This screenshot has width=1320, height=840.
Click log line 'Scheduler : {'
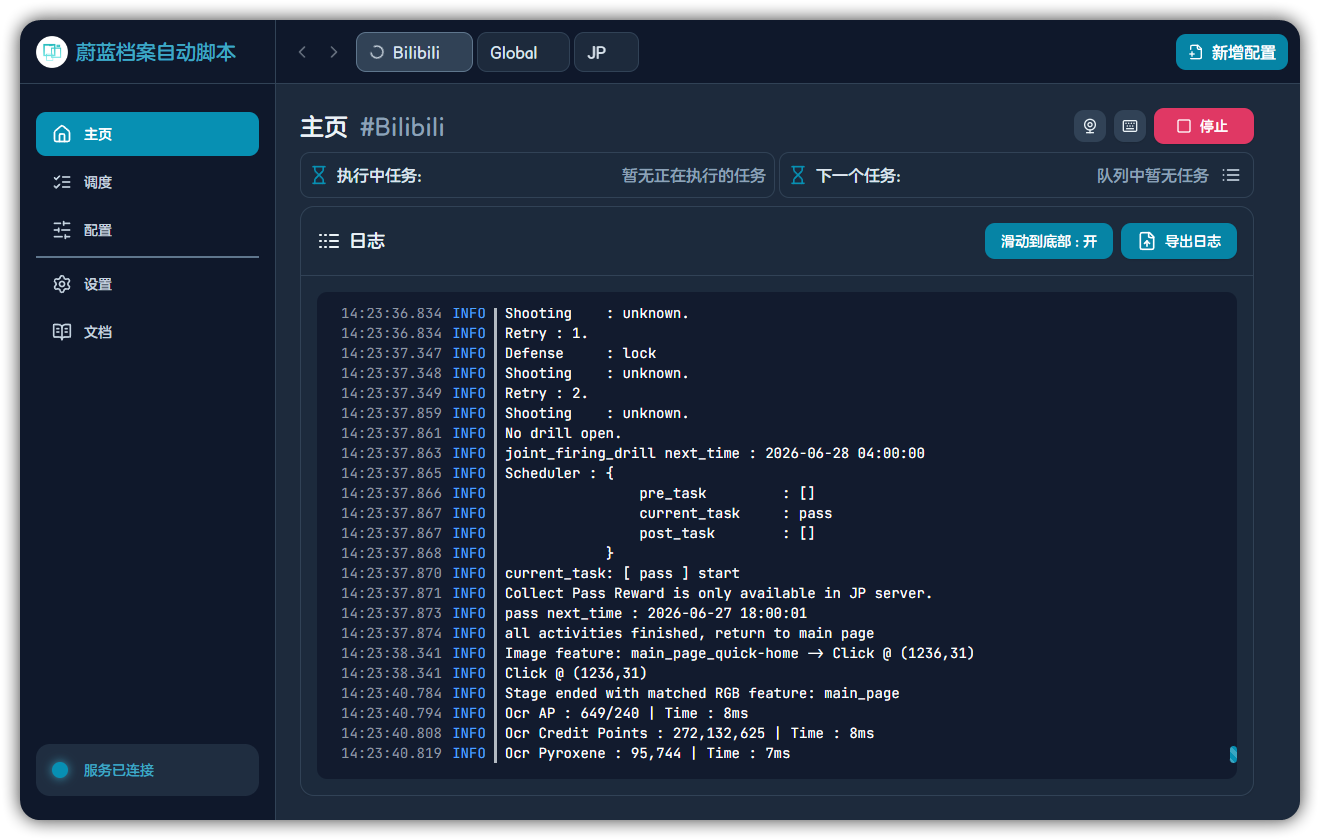[559, 473]
